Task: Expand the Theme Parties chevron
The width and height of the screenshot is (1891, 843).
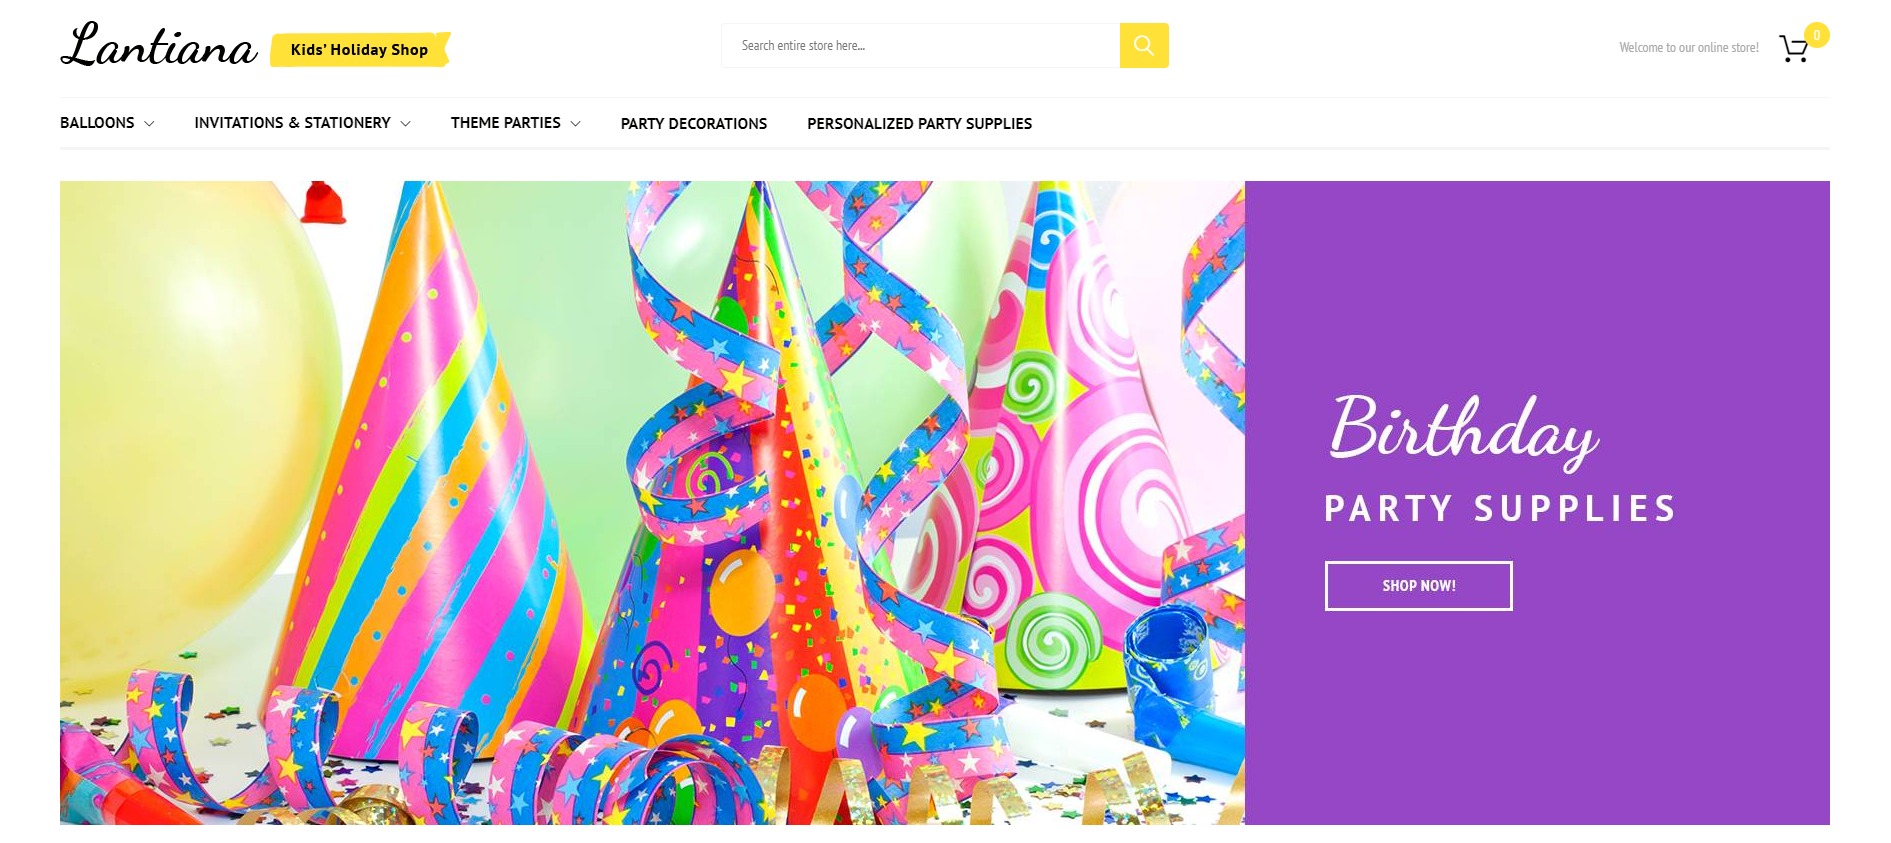Action: coord(575,124)
